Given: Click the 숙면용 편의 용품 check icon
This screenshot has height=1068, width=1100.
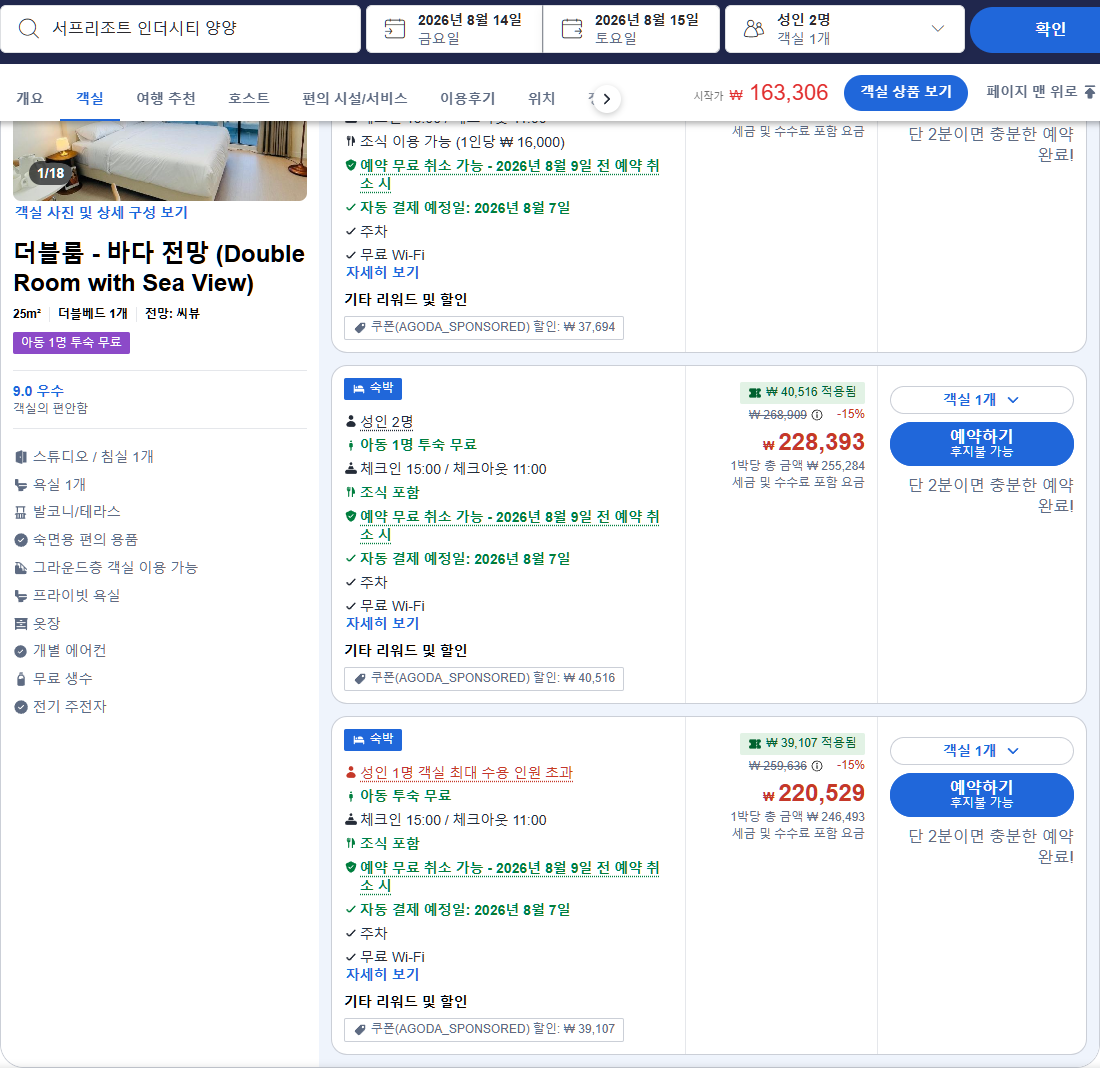Looking at the screenshot, I should (x=21, y=540).
